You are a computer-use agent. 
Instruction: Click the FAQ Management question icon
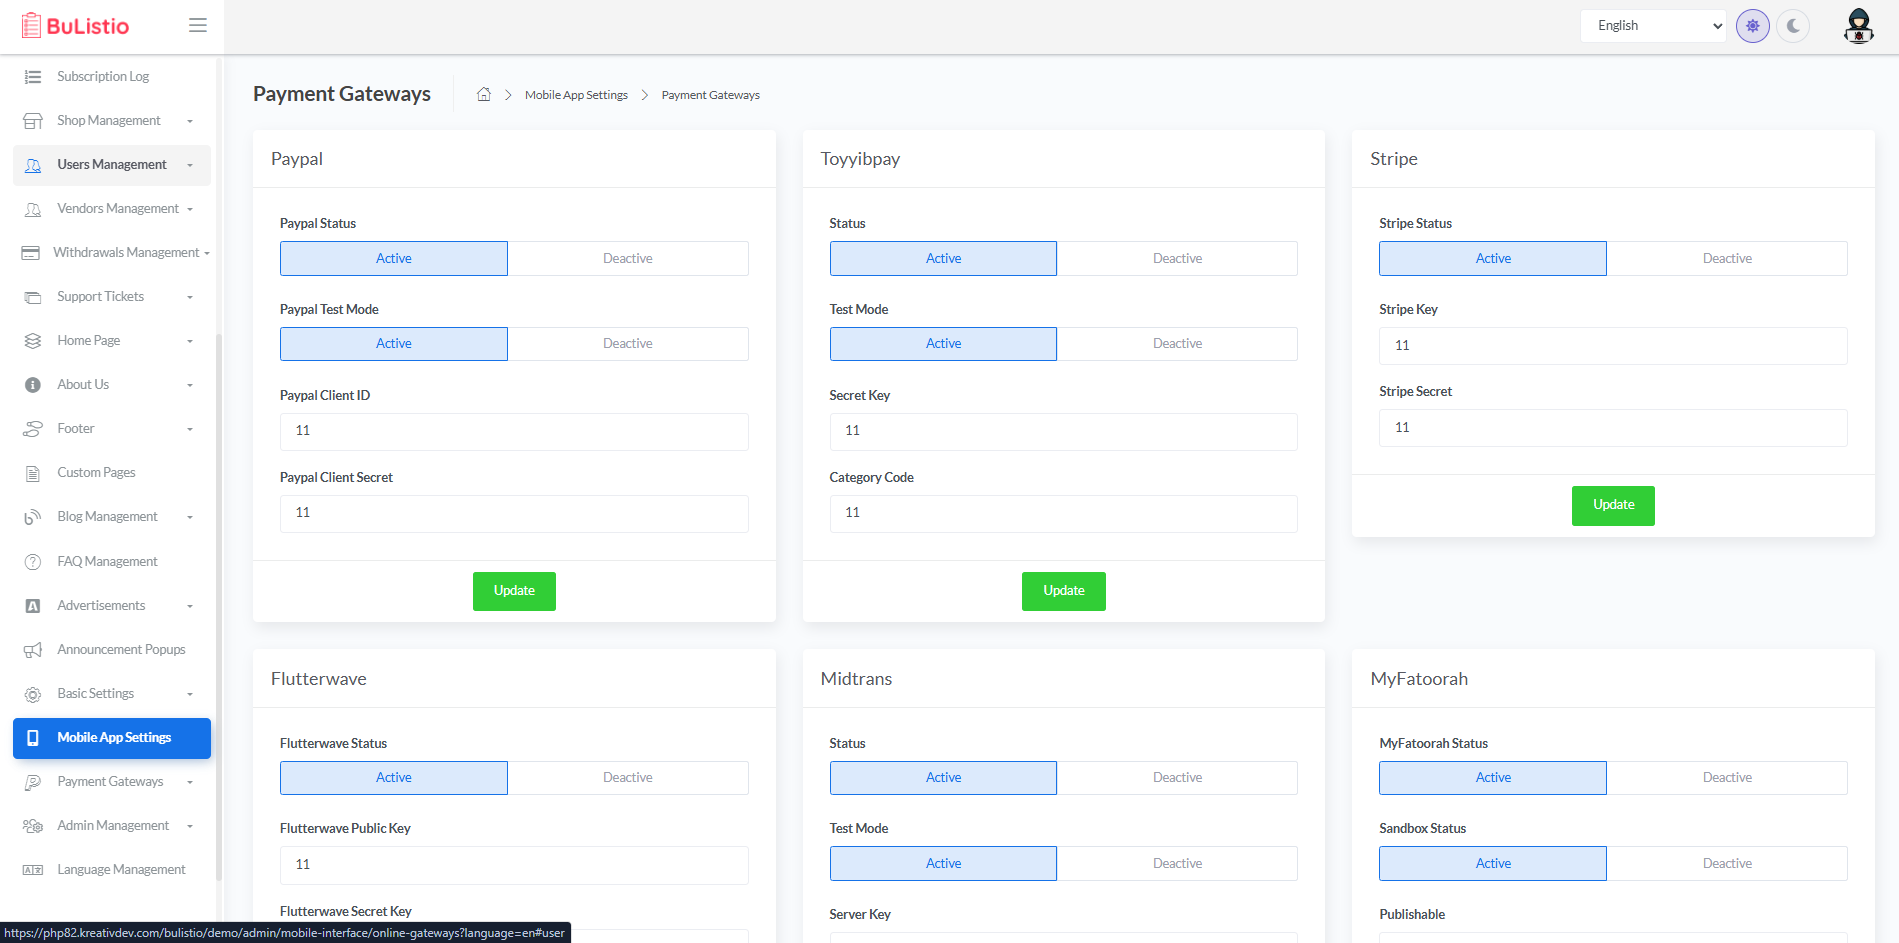(33, 562)
